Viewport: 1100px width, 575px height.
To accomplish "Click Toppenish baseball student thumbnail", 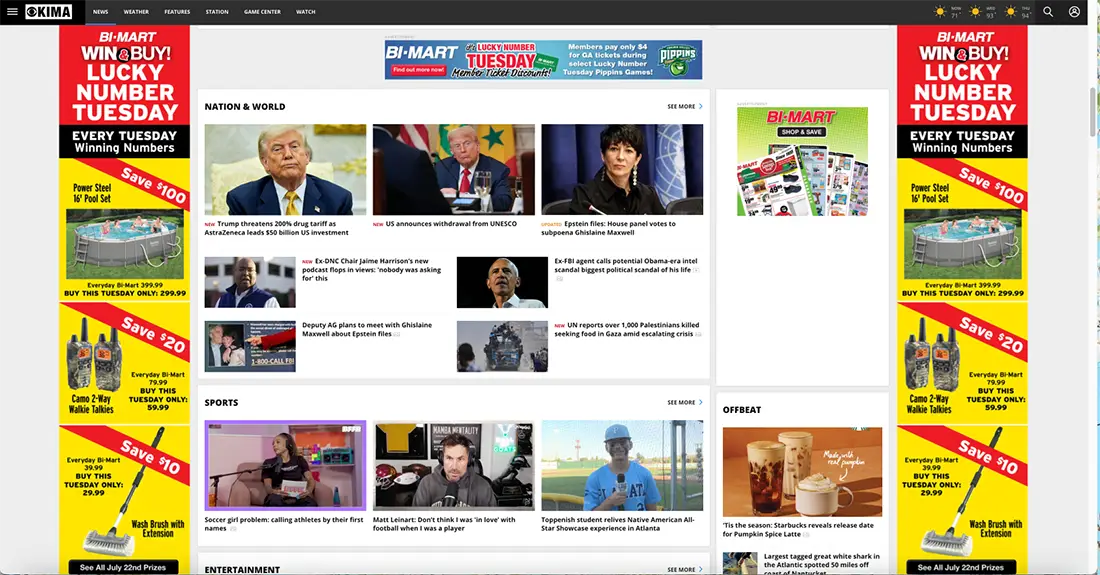I will coord(622,466).
